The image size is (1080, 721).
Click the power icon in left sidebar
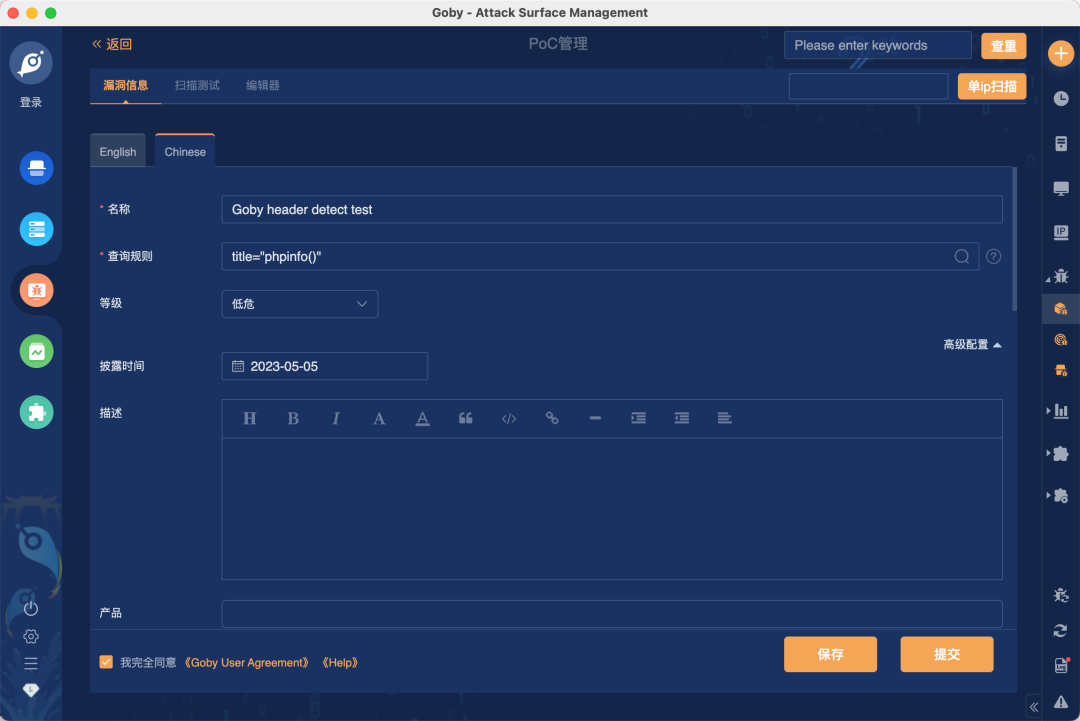pos(31,608)
